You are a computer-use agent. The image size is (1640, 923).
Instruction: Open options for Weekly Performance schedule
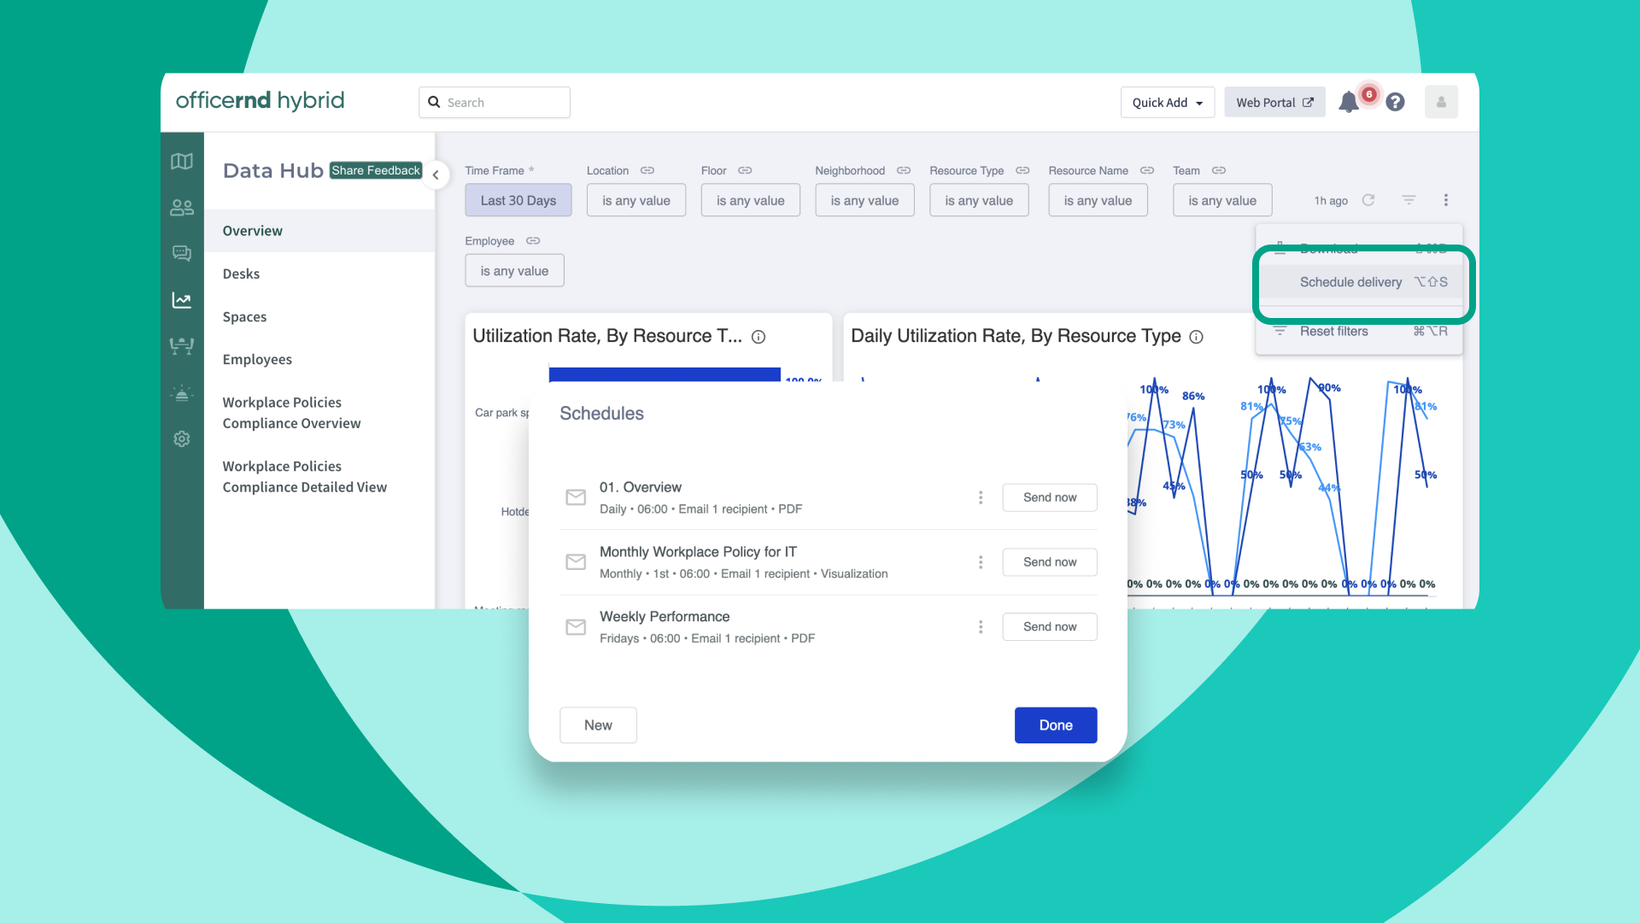[981, 627]
